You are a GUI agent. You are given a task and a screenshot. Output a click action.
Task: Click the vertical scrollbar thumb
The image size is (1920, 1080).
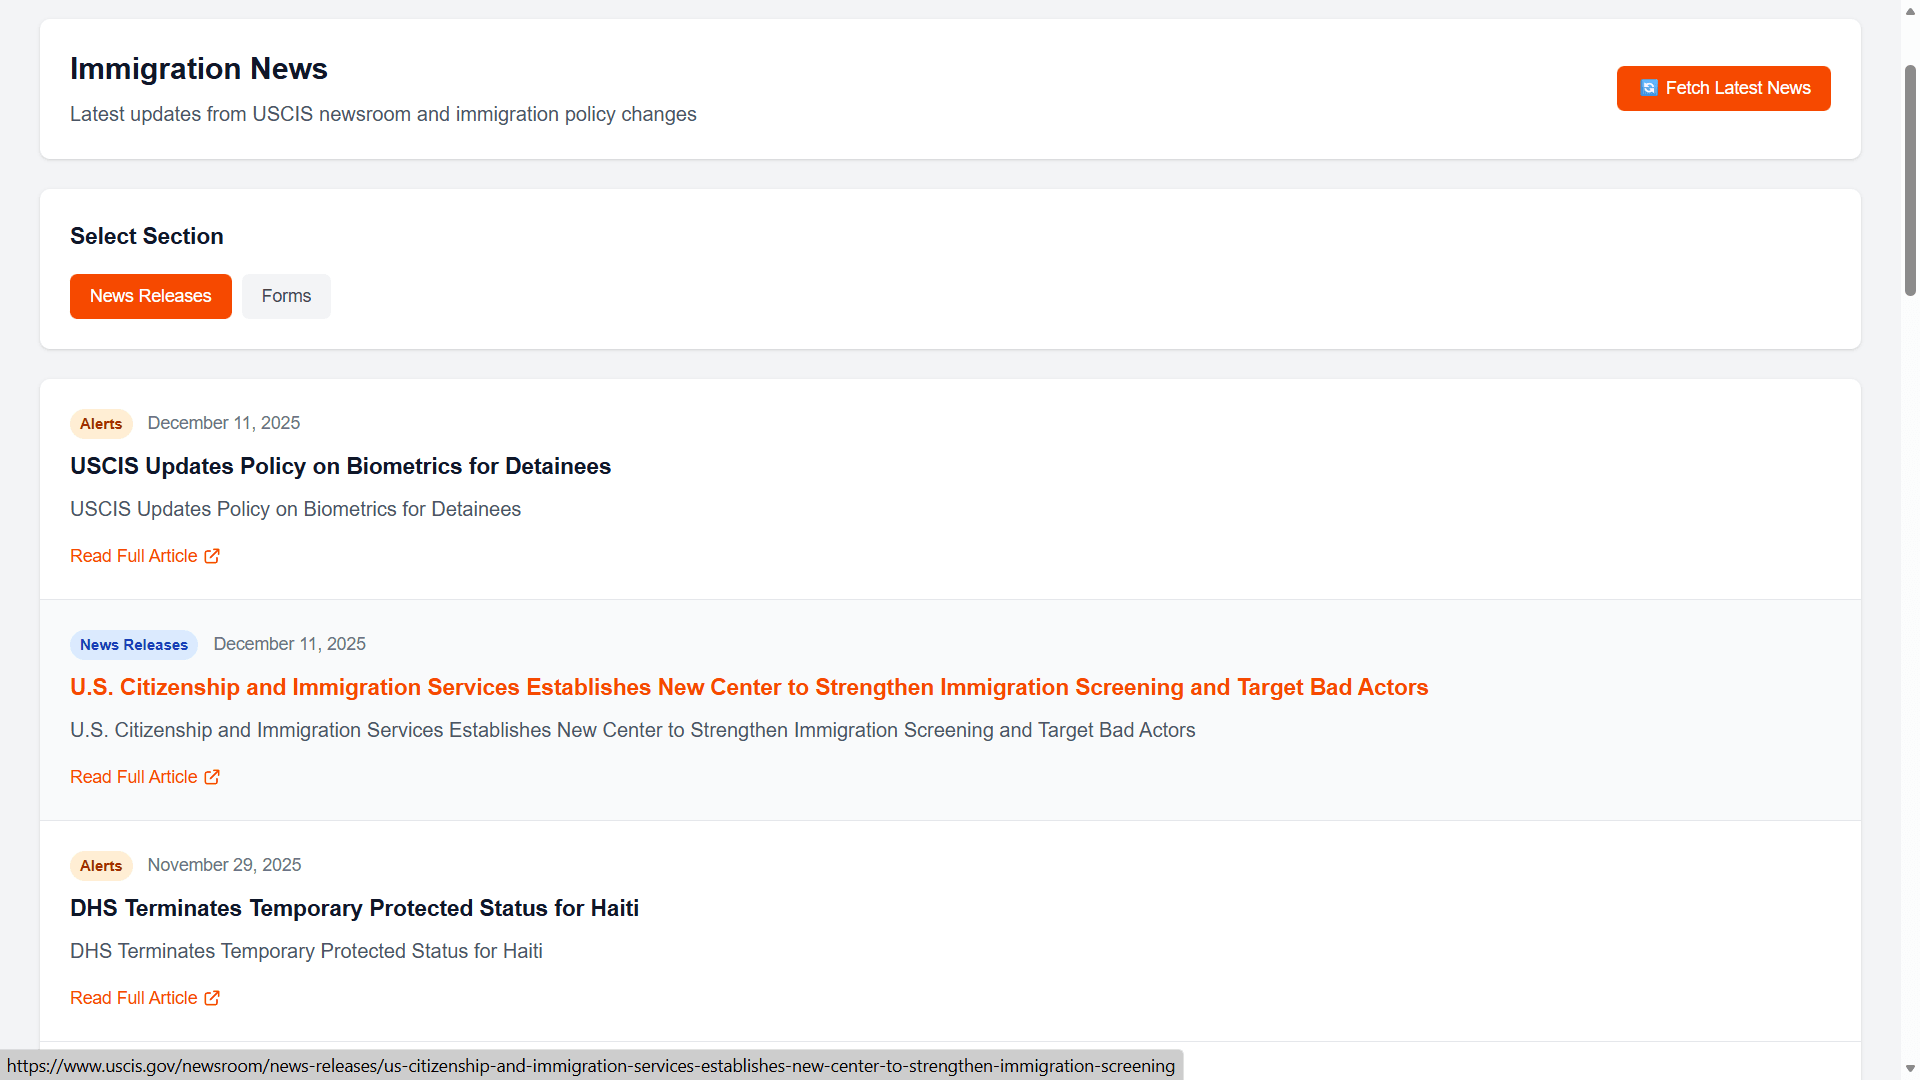point(1910,180)
